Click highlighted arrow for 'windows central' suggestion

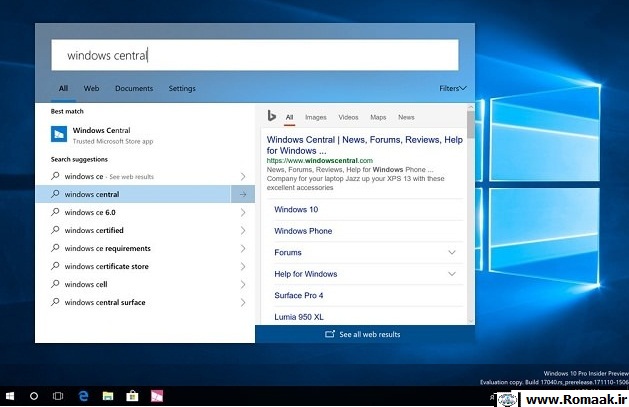coord(243,194)
